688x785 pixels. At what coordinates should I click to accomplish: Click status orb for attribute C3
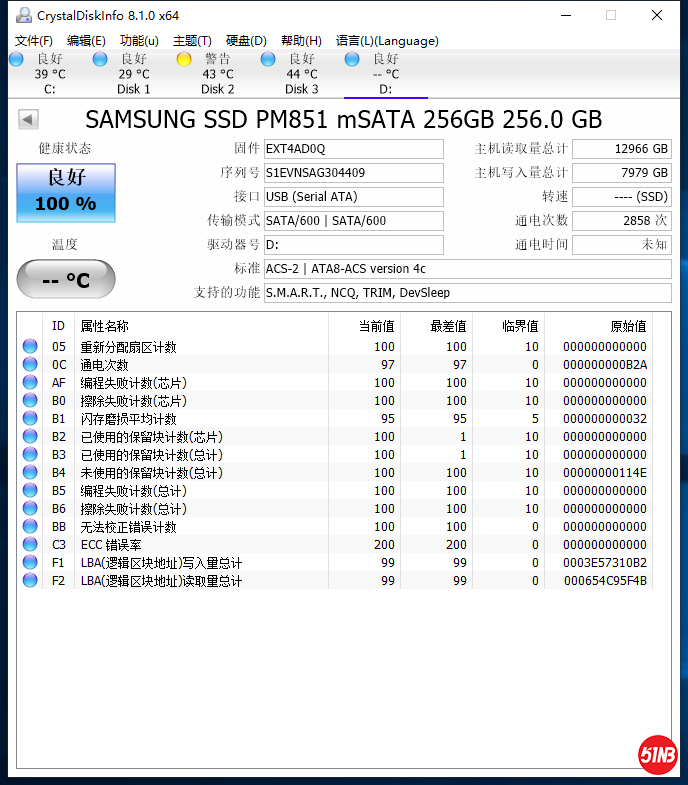30,544
